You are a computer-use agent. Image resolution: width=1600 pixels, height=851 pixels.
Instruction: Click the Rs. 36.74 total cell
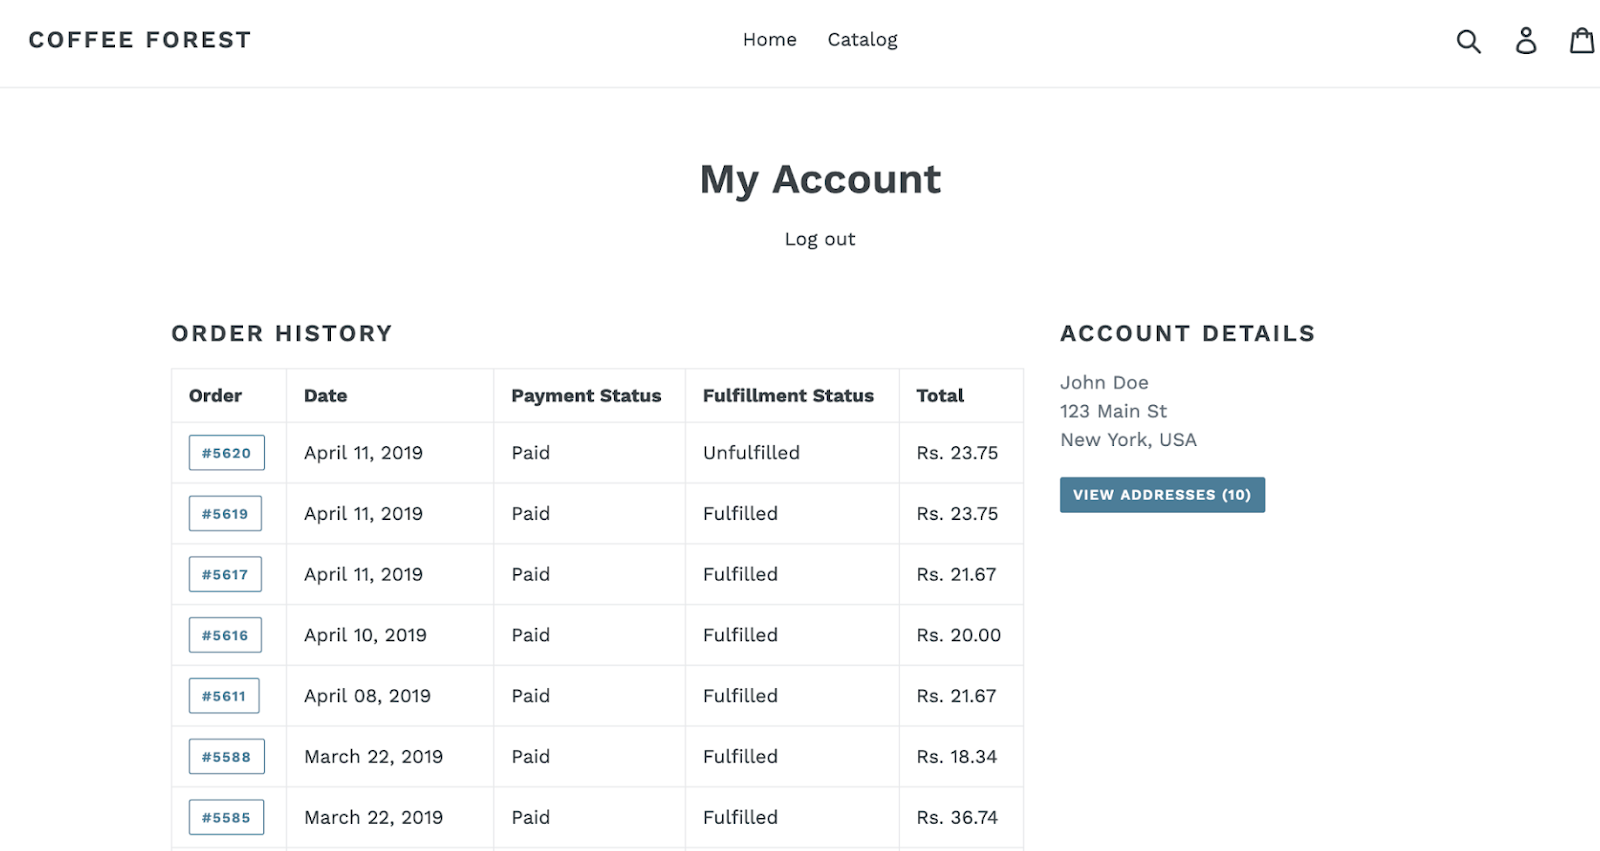[x=957, y=818]
